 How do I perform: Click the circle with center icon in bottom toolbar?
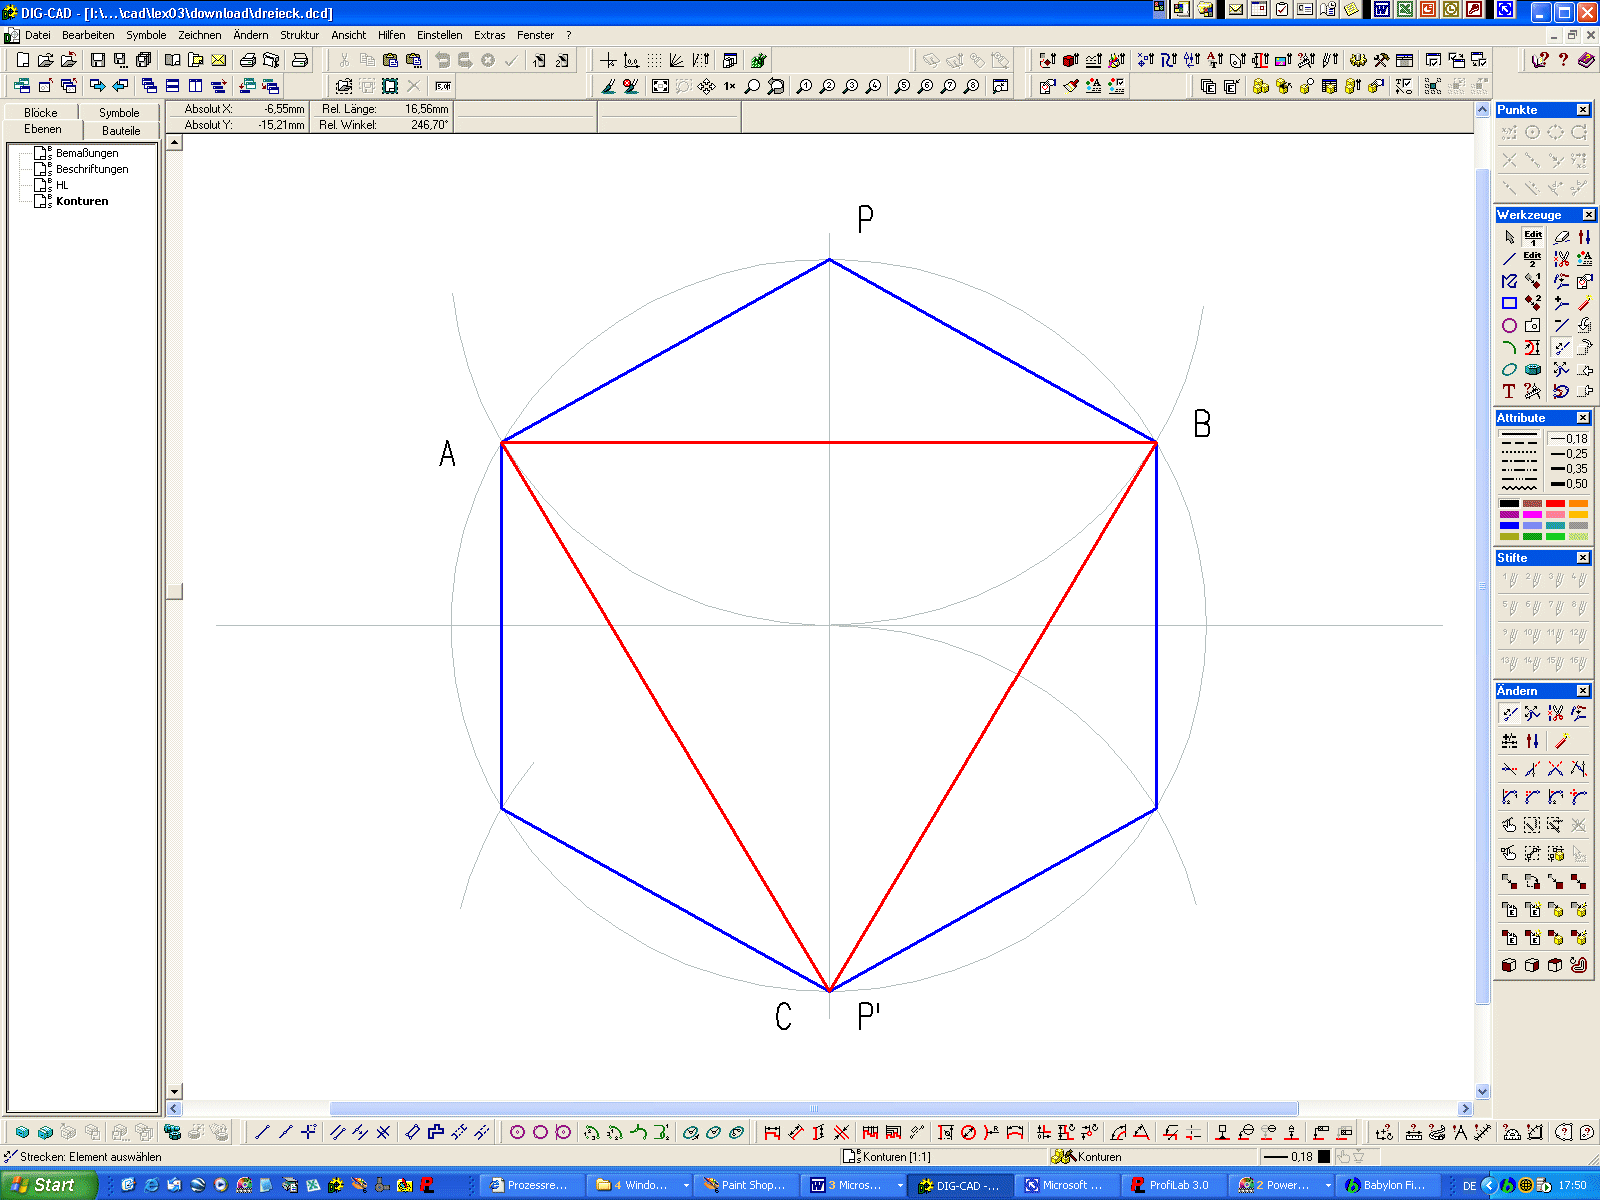point(517,1132)
